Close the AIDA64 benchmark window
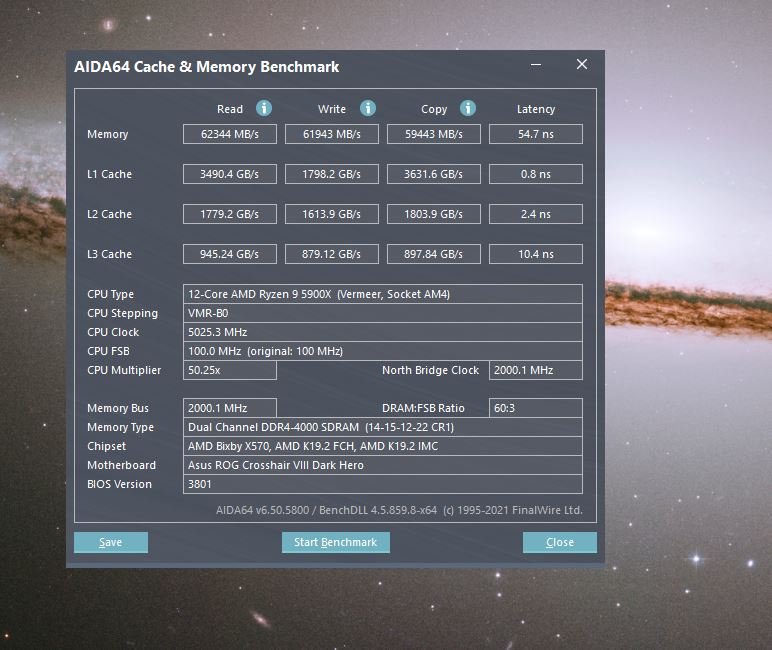 click(581, 65)
